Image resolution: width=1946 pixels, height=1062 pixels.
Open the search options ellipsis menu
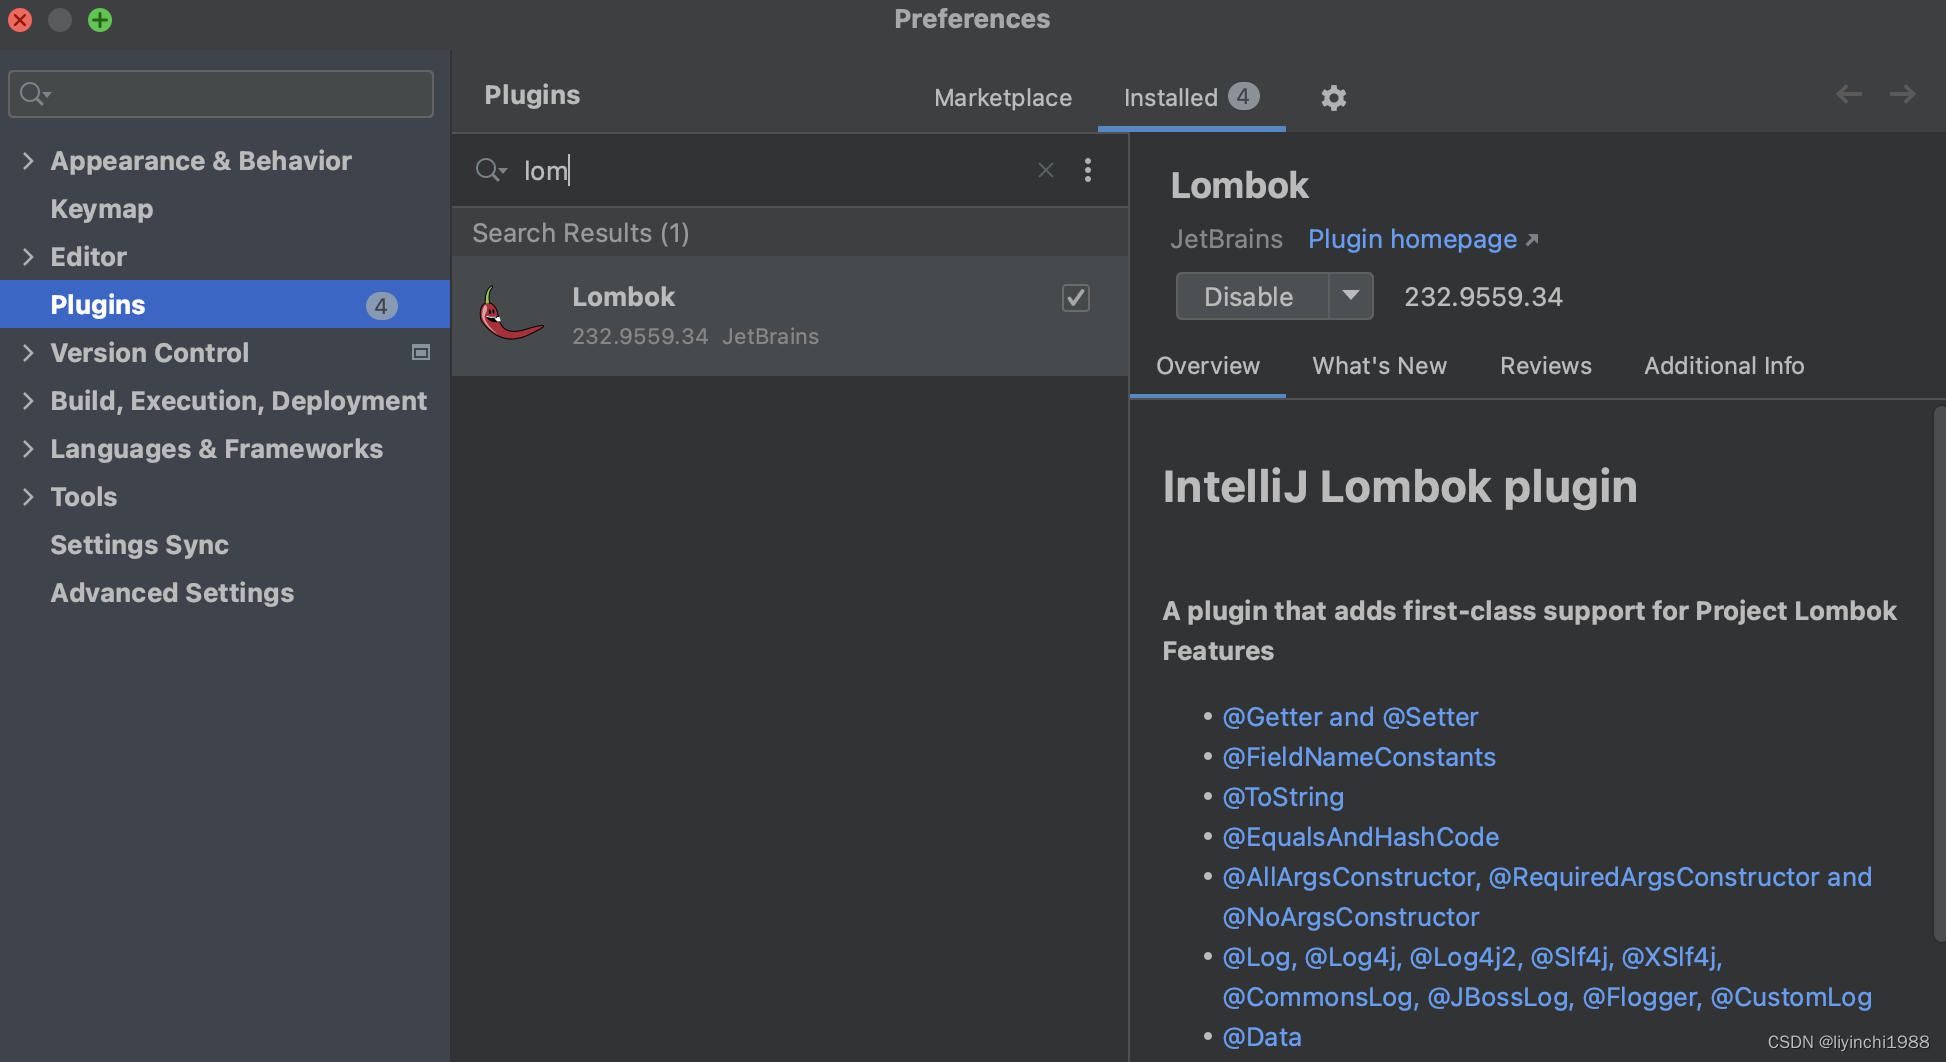pos(1088,170)
